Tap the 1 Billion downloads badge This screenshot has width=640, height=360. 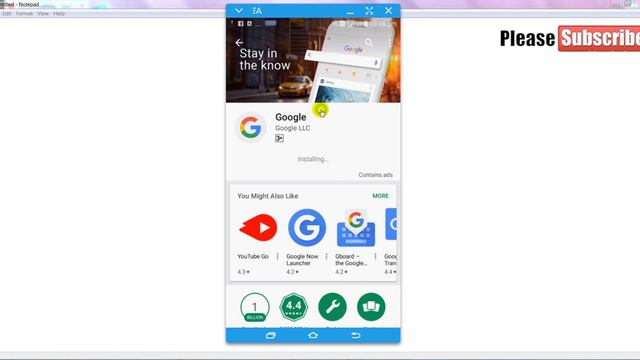pyautogui.click(x=255, y=307)
